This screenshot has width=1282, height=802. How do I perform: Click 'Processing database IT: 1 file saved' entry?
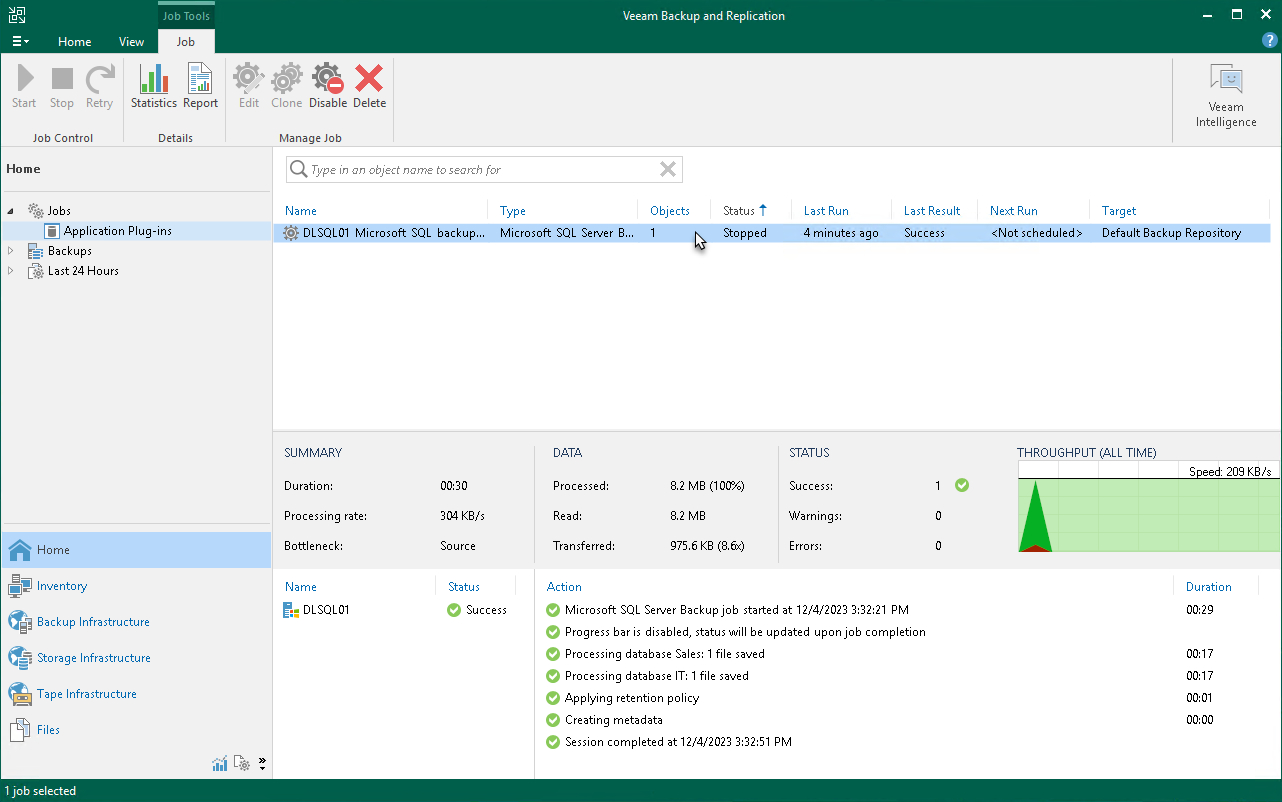pos(657,676)
